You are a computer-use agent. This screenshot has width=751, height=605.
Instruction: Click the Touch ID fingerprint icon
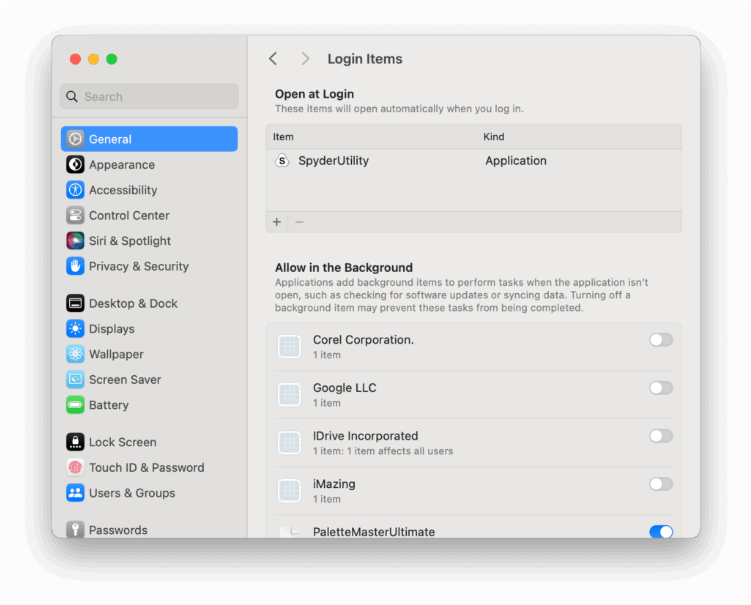click(x=75, y=467)
